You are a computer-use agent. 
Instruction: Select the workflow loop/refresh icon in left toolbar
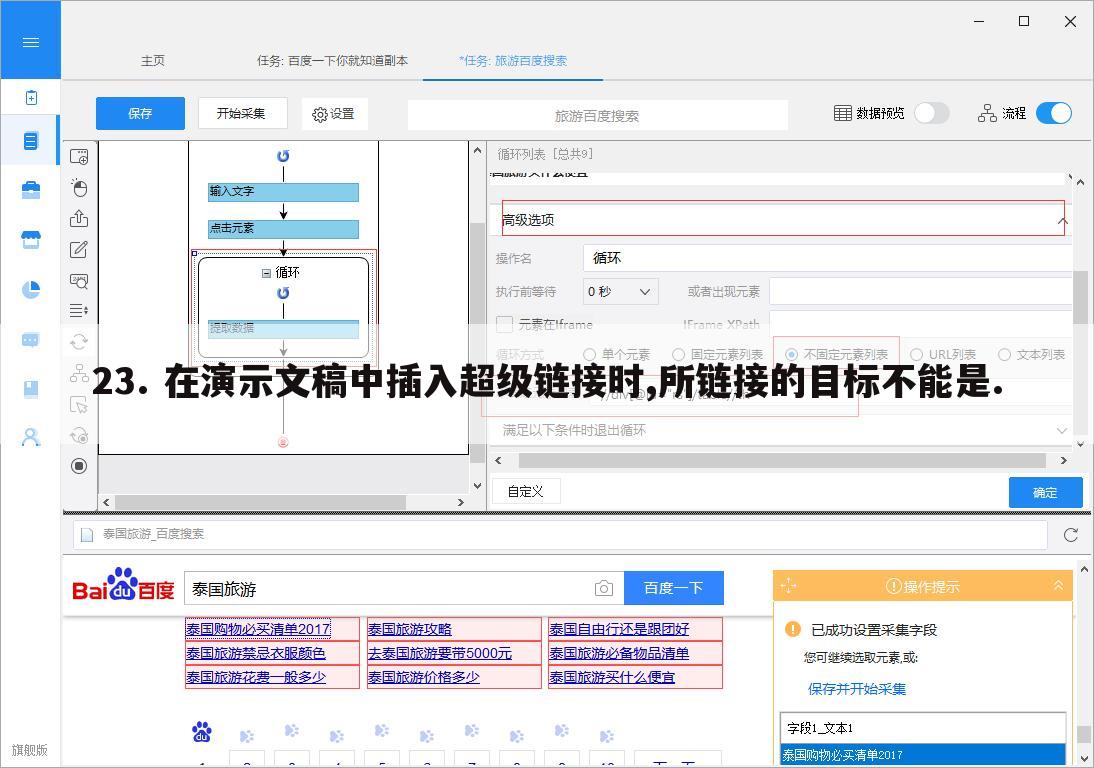pos(79,340)
